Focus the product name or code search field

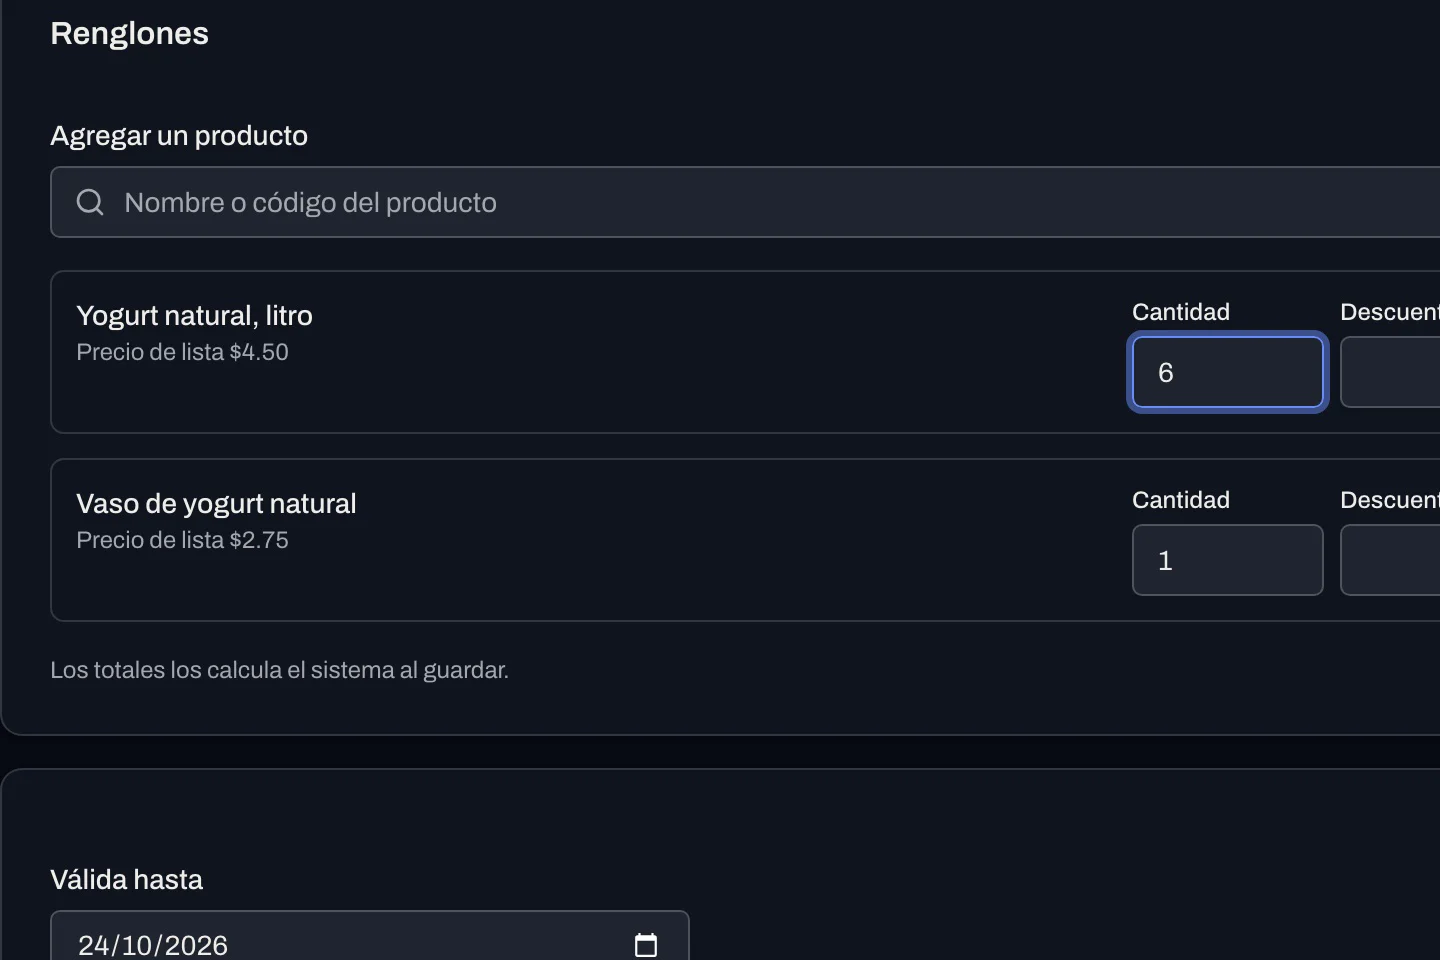pos(745,202)
